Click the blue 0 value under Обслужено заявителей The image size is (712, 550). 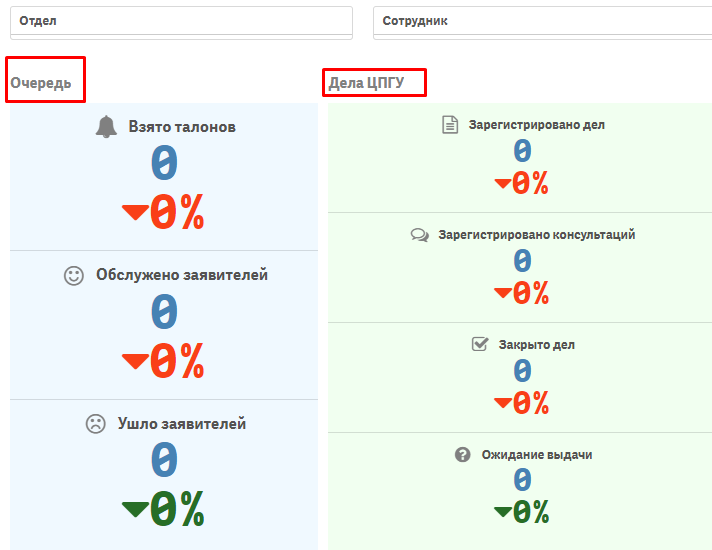(164, 312)
